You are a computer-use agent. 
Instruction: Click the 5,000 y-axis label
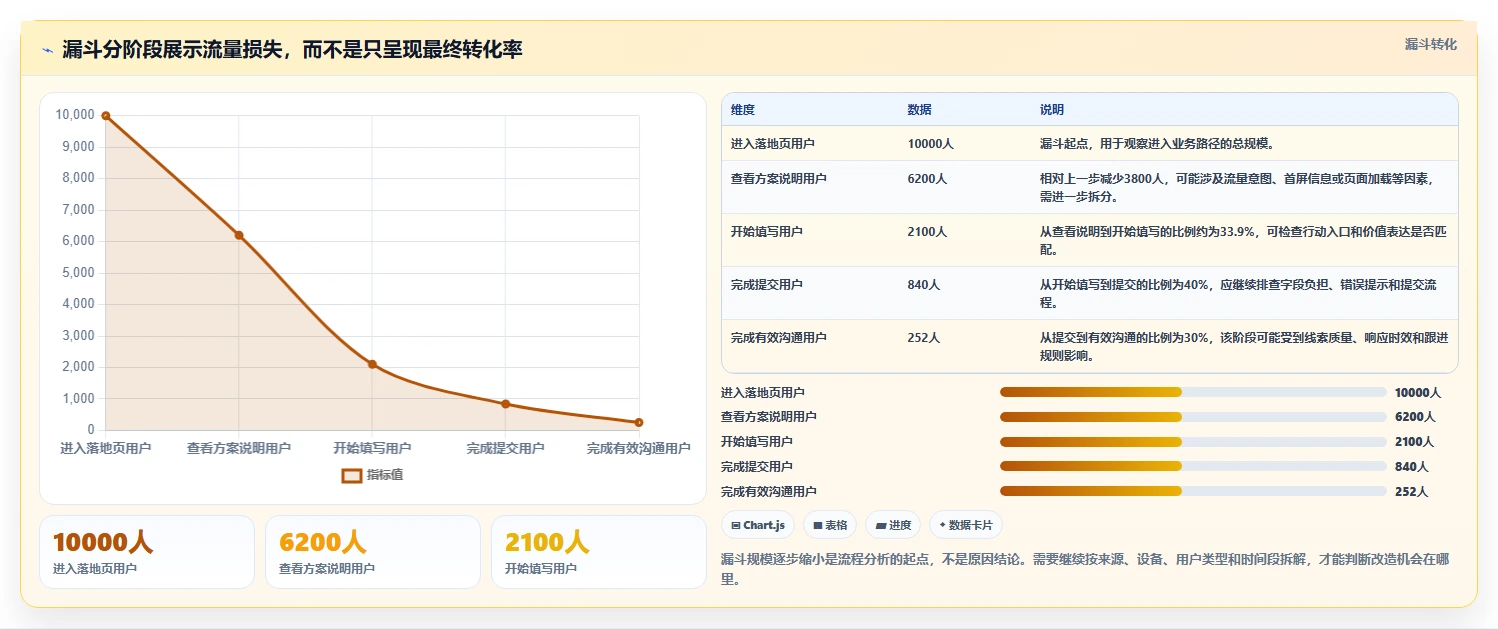[x=78, y=273]
